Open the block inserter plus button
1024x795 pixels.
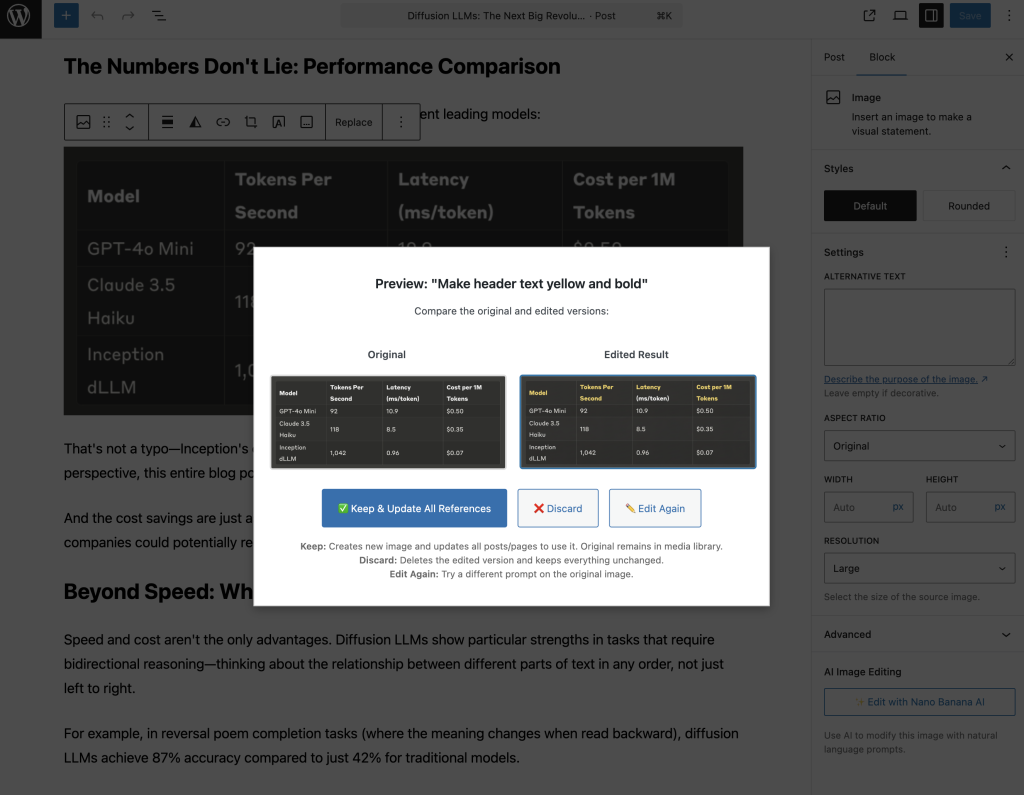(x=66, y=16)
